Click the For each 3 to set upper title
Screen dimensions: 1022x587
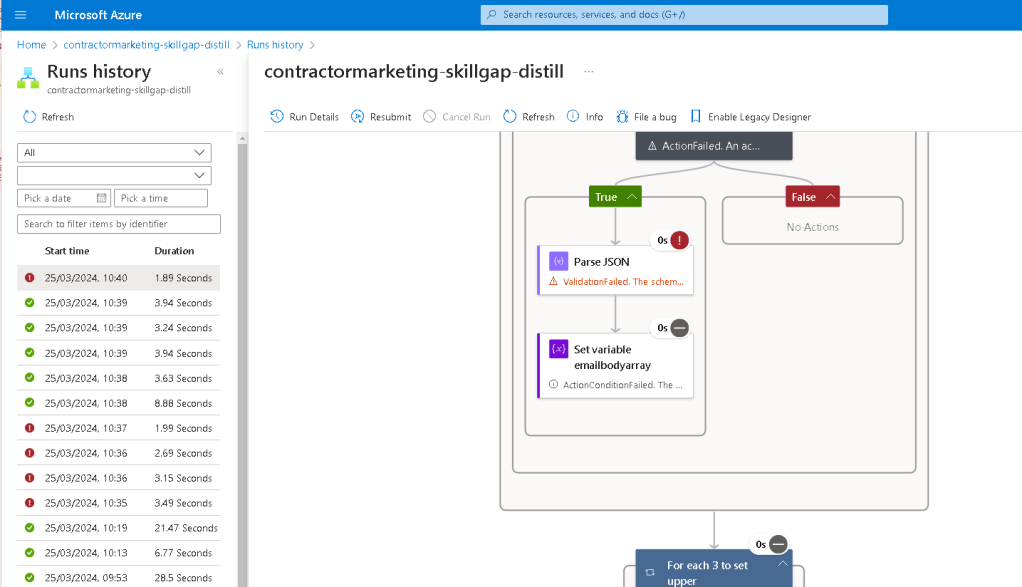(x=707, y=573)
